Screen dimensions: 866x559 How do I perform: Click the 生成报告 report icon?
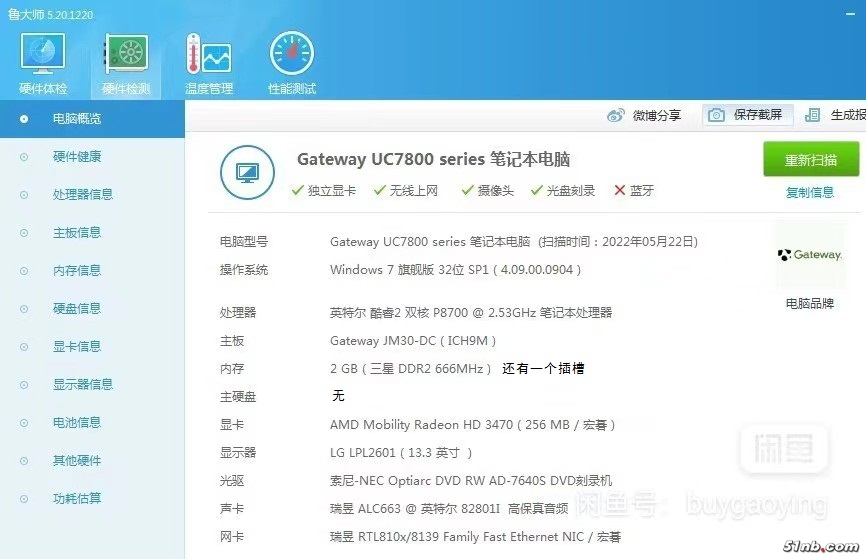(x=813, y=116)
